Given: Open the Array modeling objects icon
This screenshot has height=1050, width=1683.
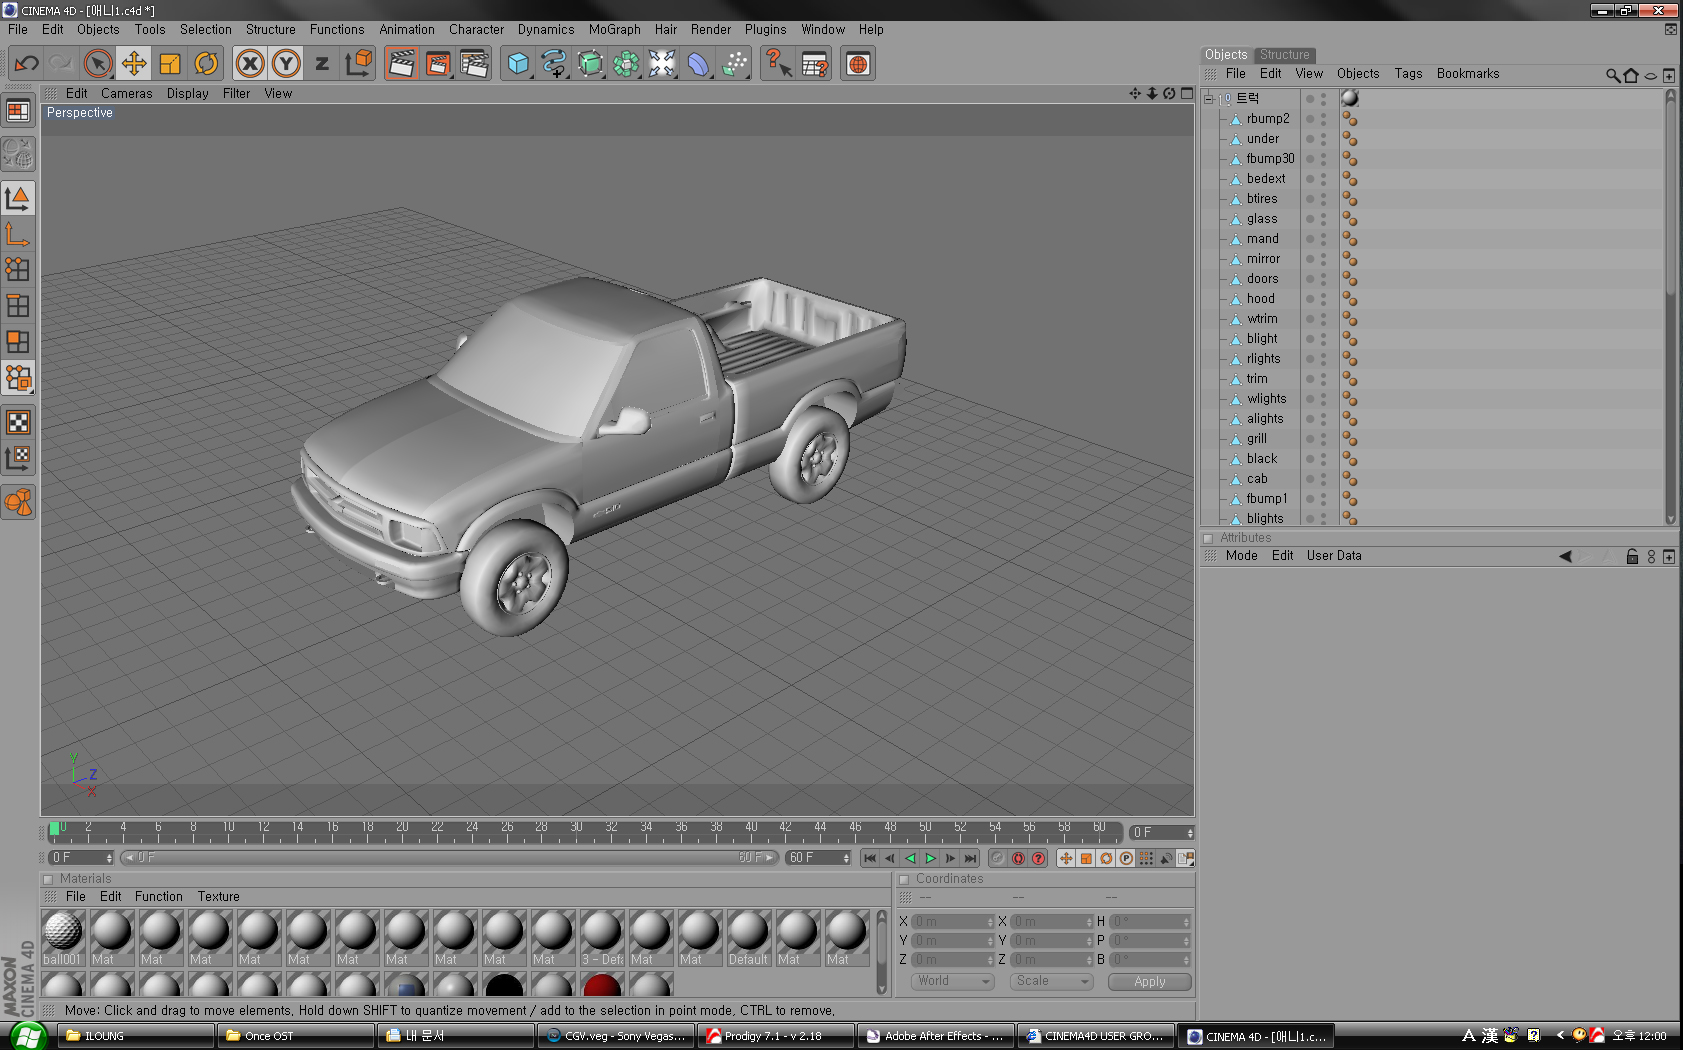Looking at the screenshot, I should pyautogui.click(x=626, y=64).
